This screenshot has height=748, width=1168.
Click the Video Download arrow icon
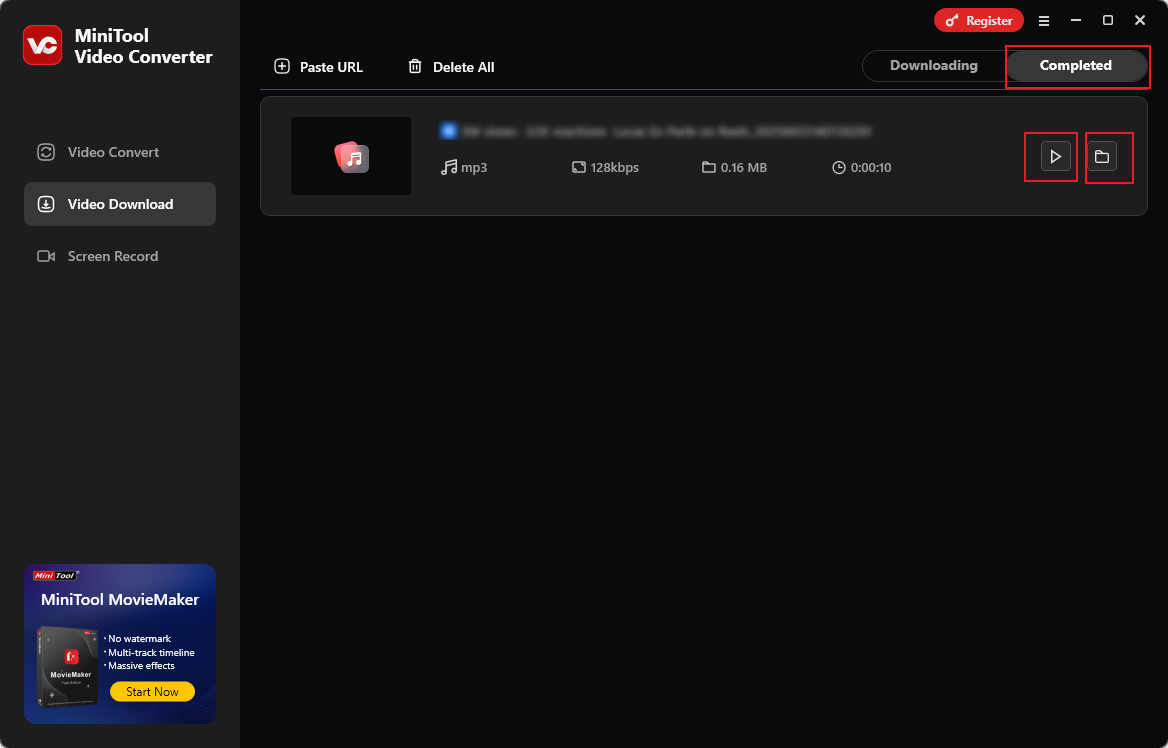tap(46, 204)
